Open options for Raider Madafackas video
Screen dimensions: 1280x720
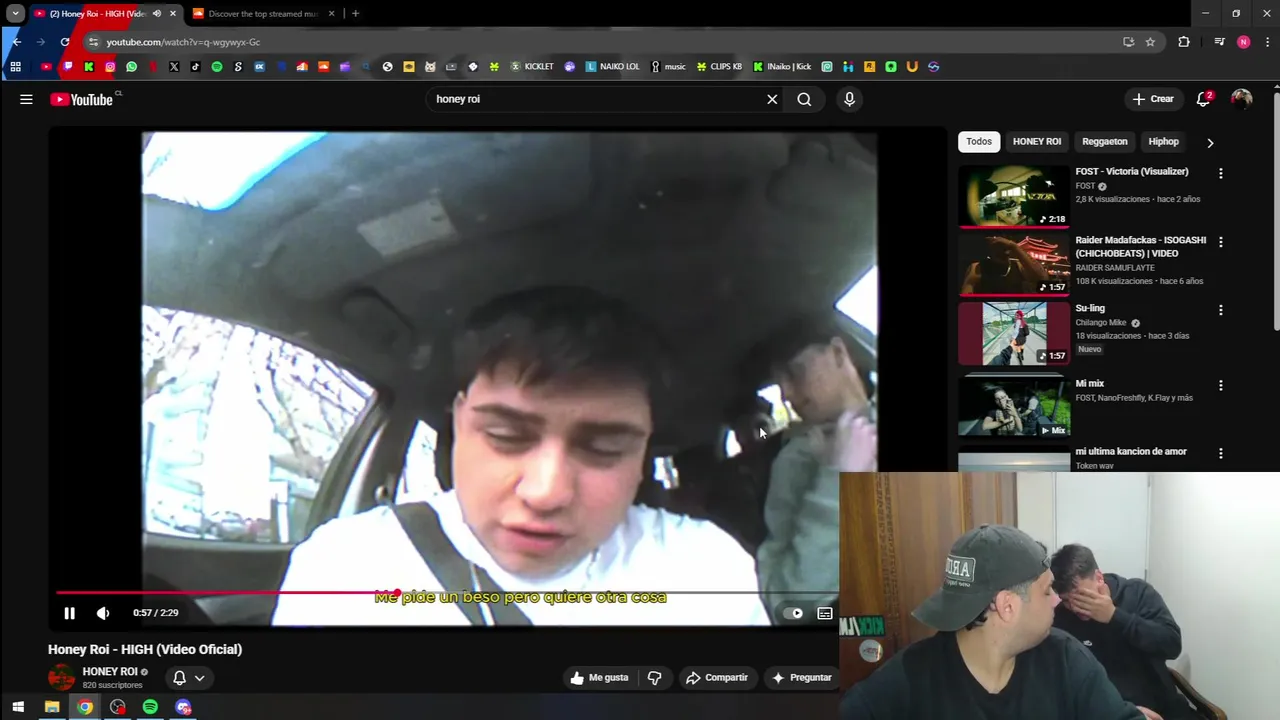click(1220, 242)
